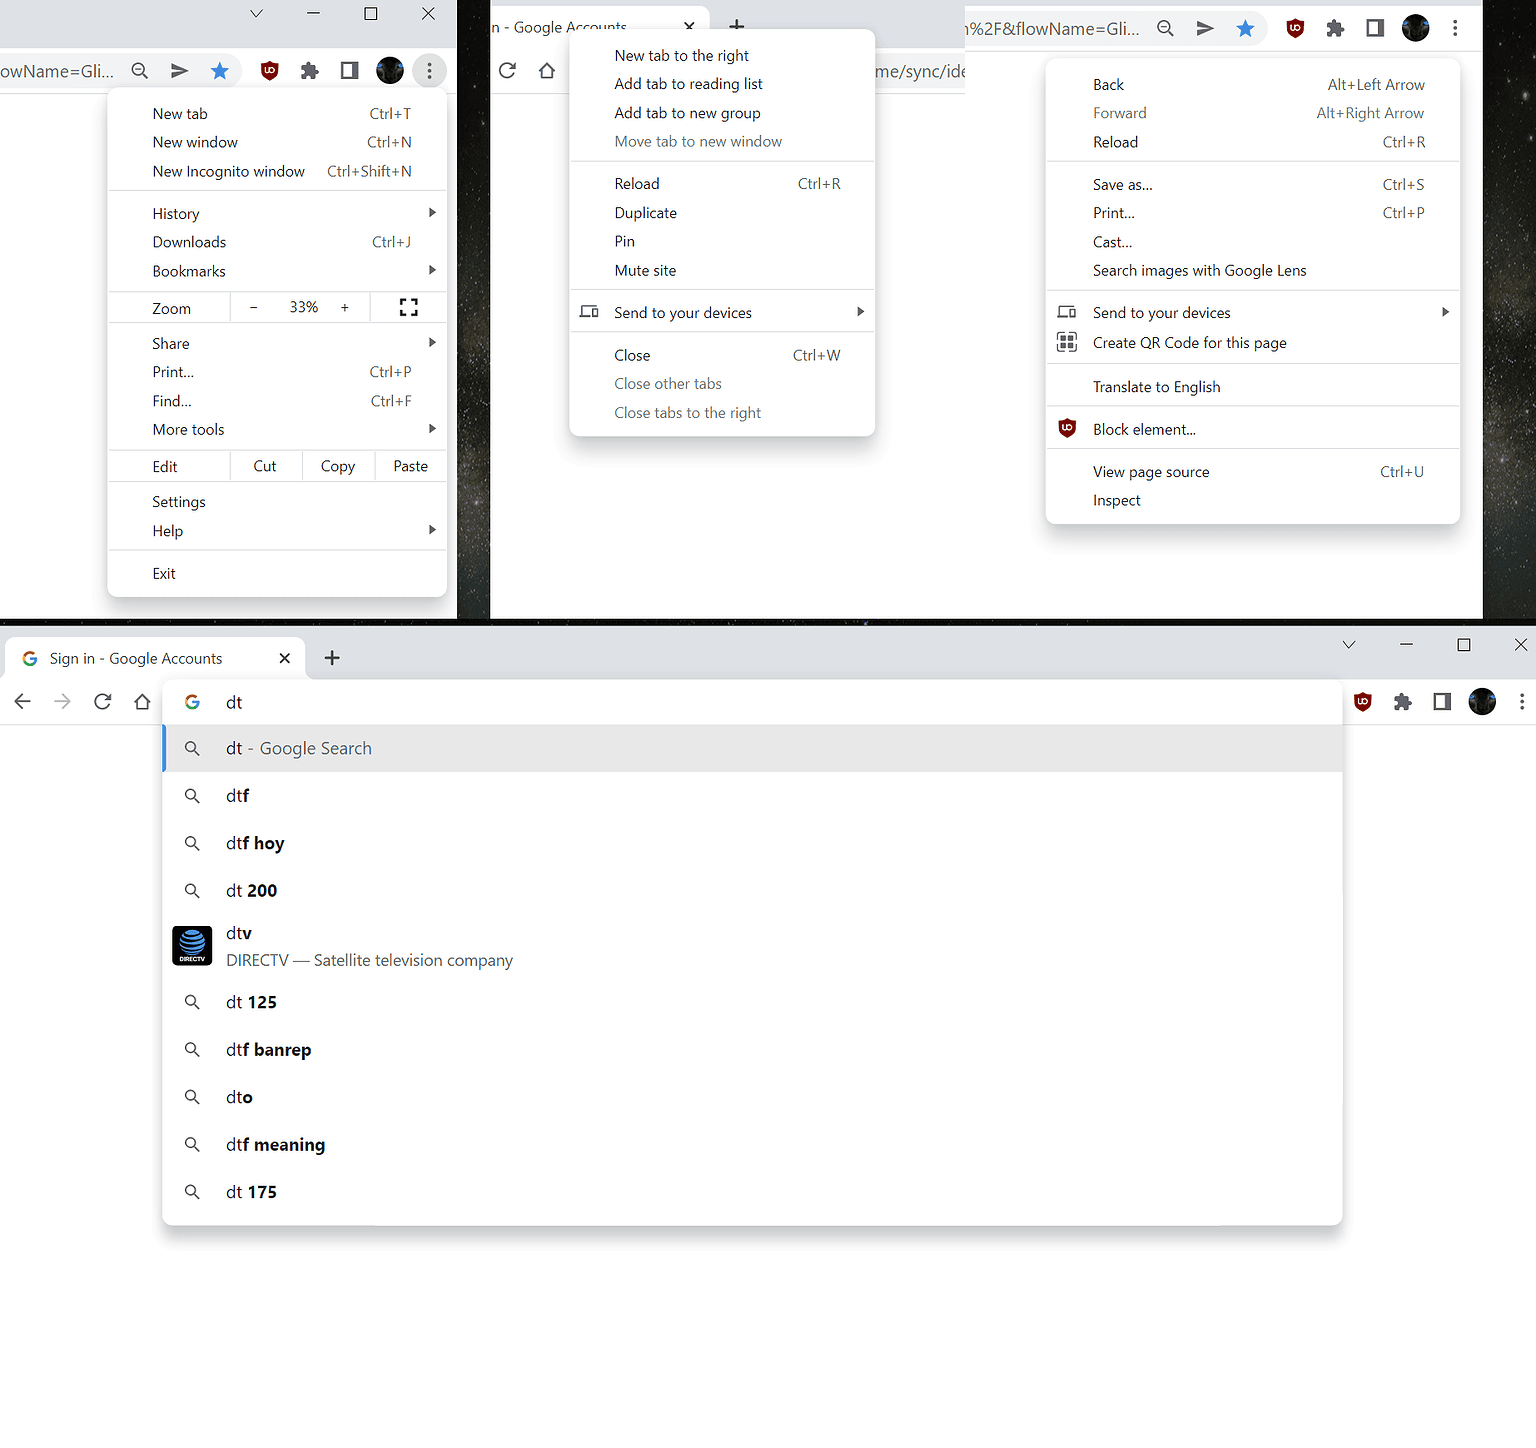This screenshot has height=1448, width=1536.
Task: Open a New Incognito window
Action: coord(228,171)
